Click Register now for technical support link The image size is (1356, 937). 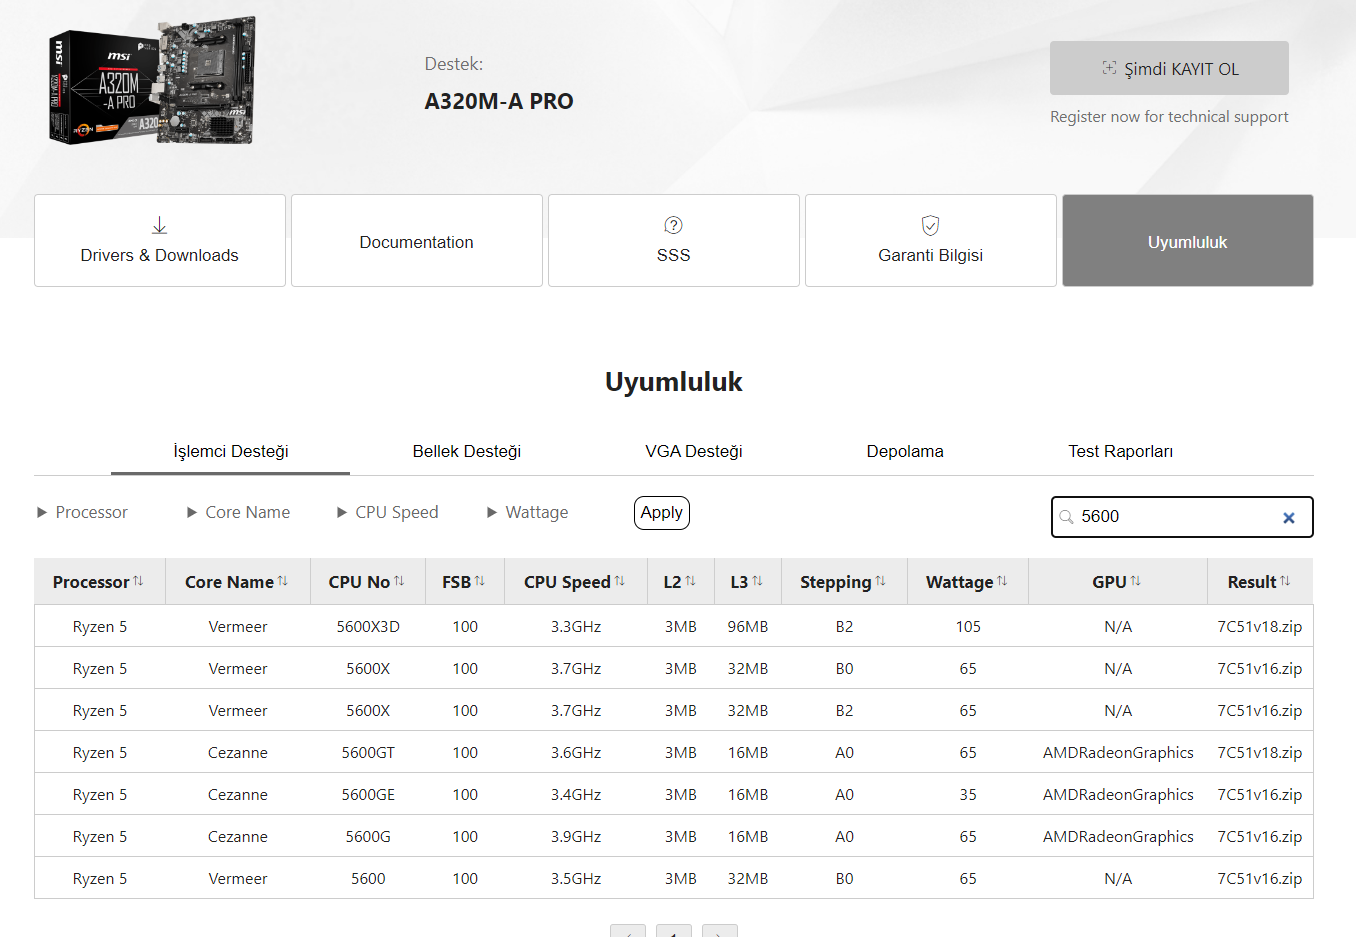(1169, 117)
